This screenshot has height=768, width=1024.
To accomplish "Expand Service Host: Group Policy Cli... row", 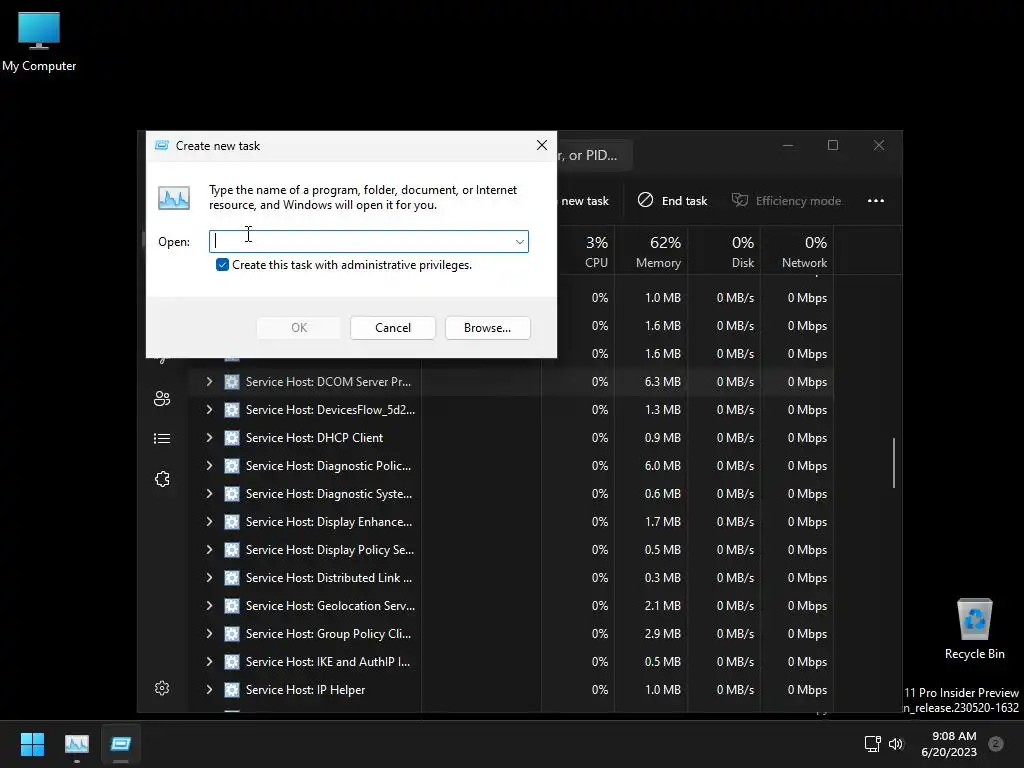I will click(x=209, y=633).
